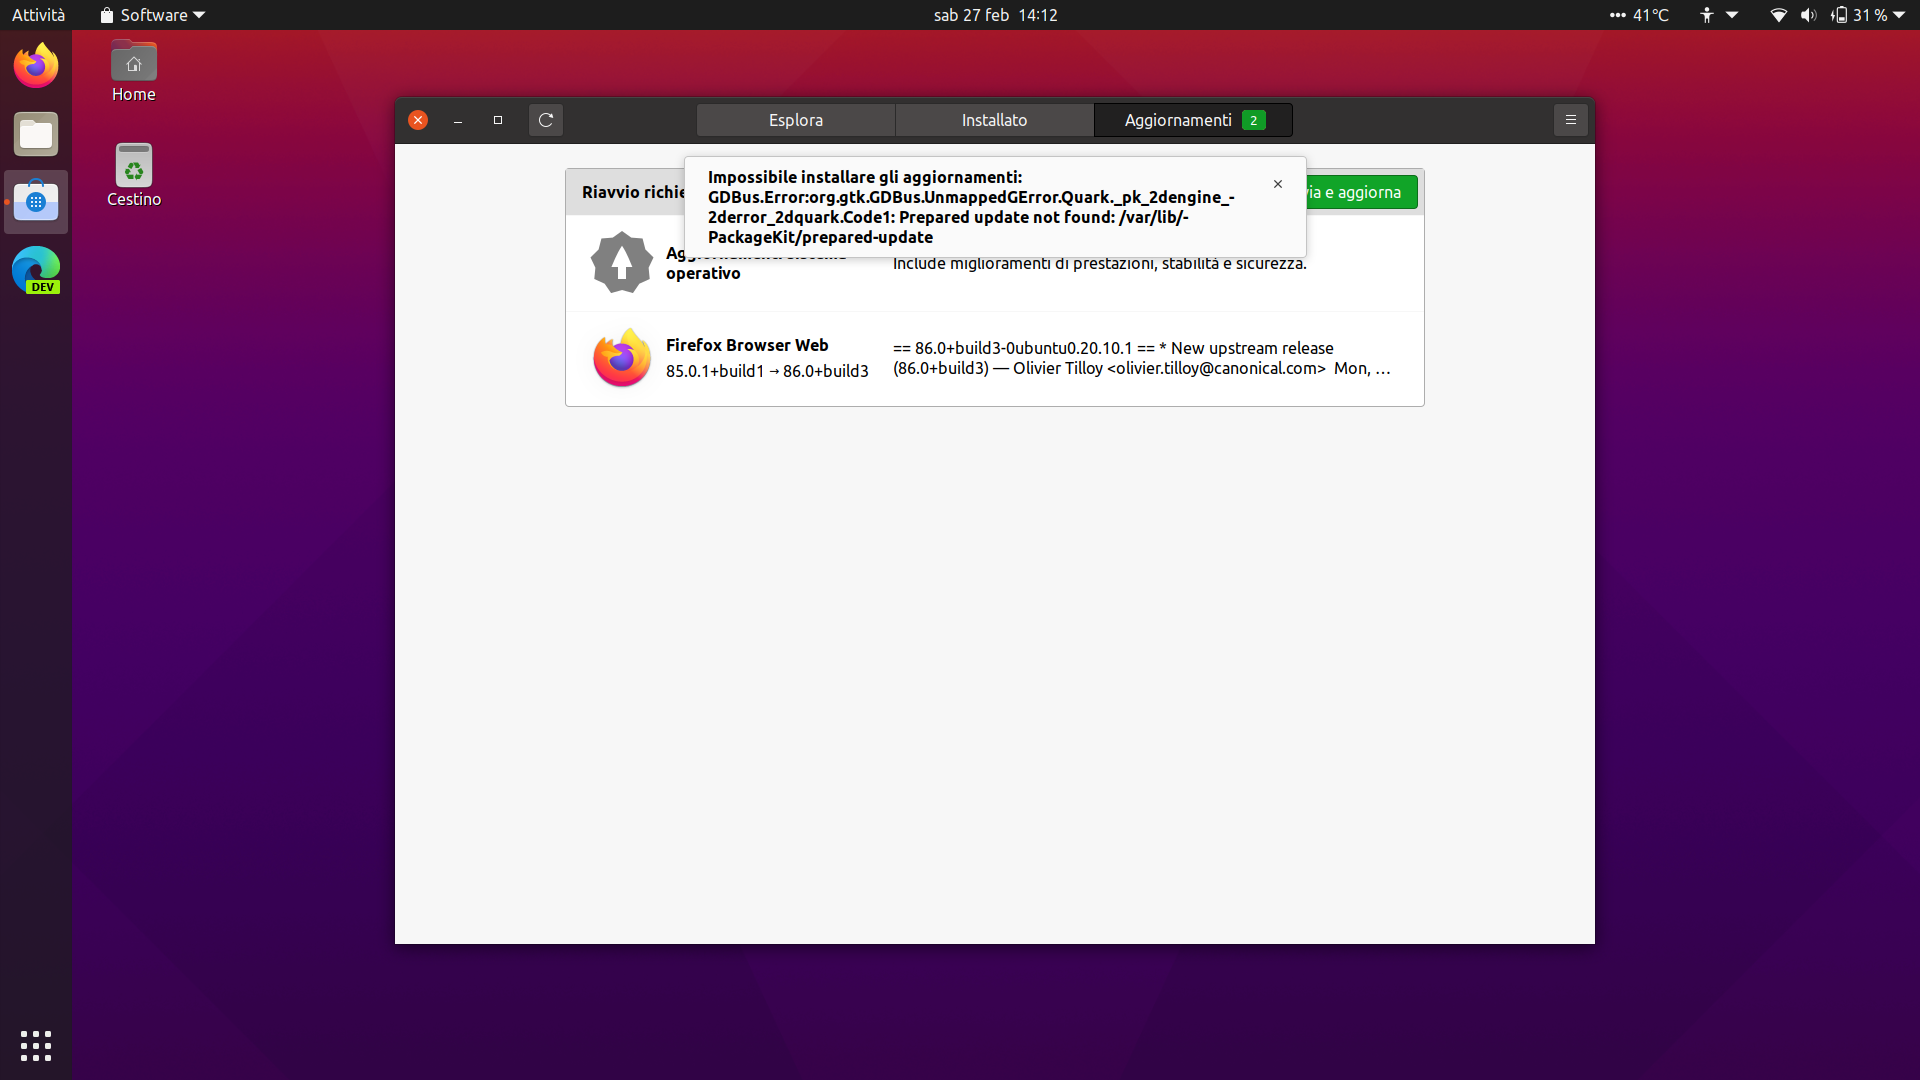This screenshot has height=1080, width=1920.
Task: Click the 'Include miglioramenti di prestazioni' description
Action: tap(1100, 264)
